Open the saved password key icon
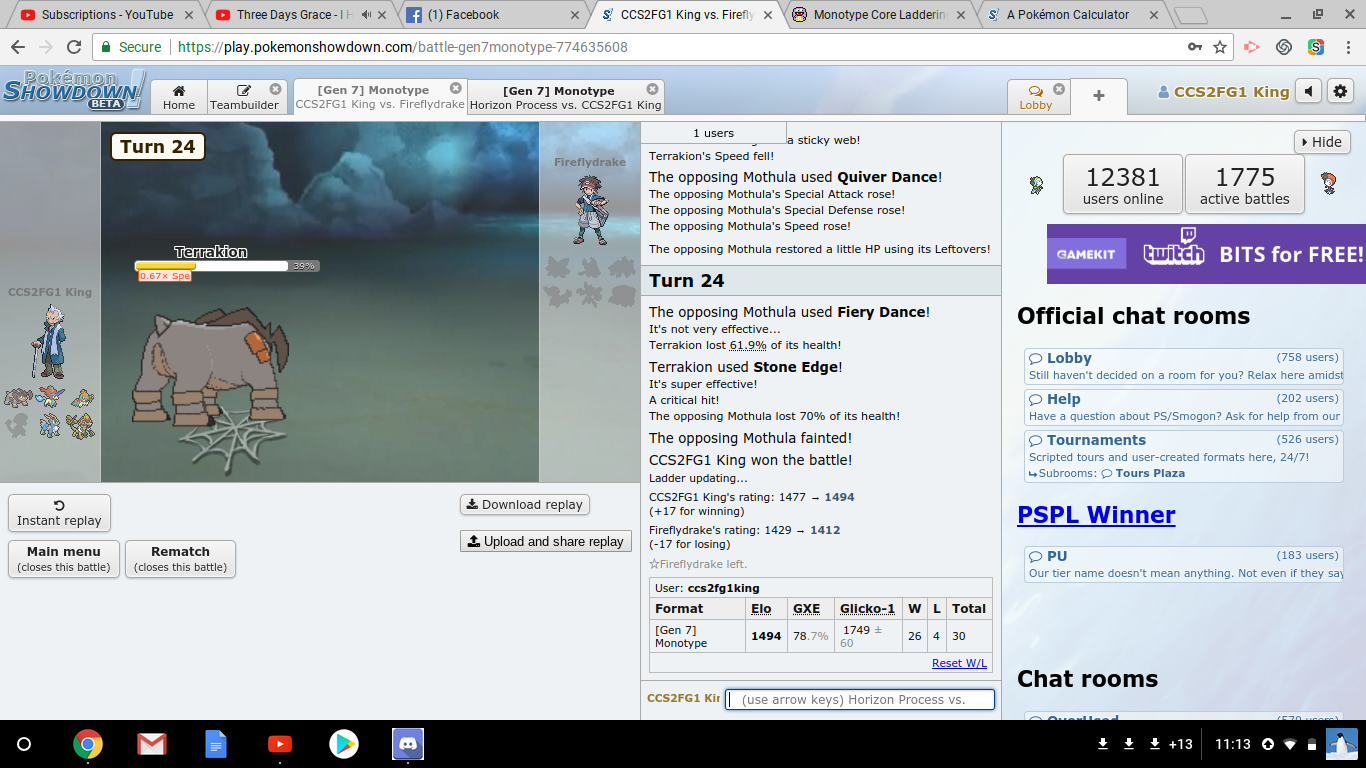Viewport: 1366px width, 768px height. [x=1195, y=47]
